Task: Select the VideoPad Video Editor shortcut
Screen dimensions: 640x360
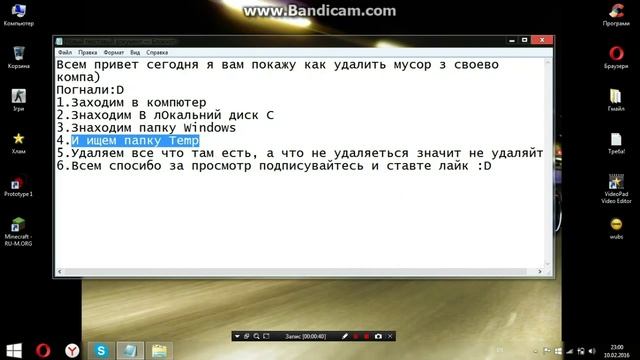Action: (616, 189)
